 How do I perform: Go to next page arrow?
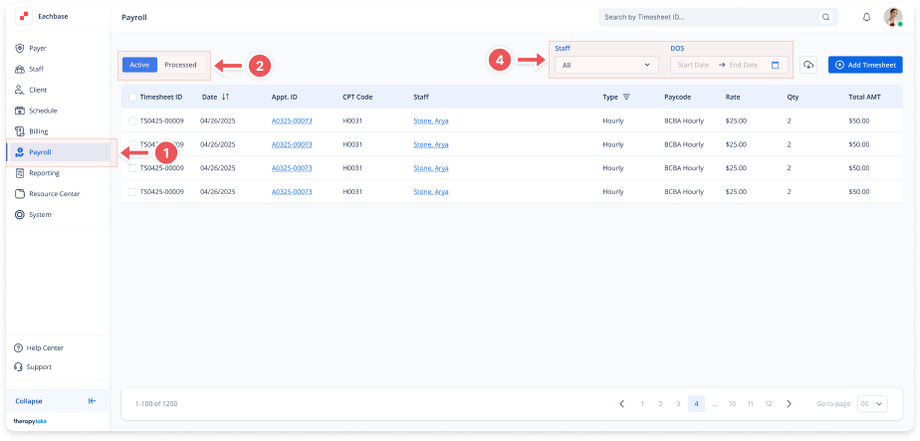tap(789, 403)
